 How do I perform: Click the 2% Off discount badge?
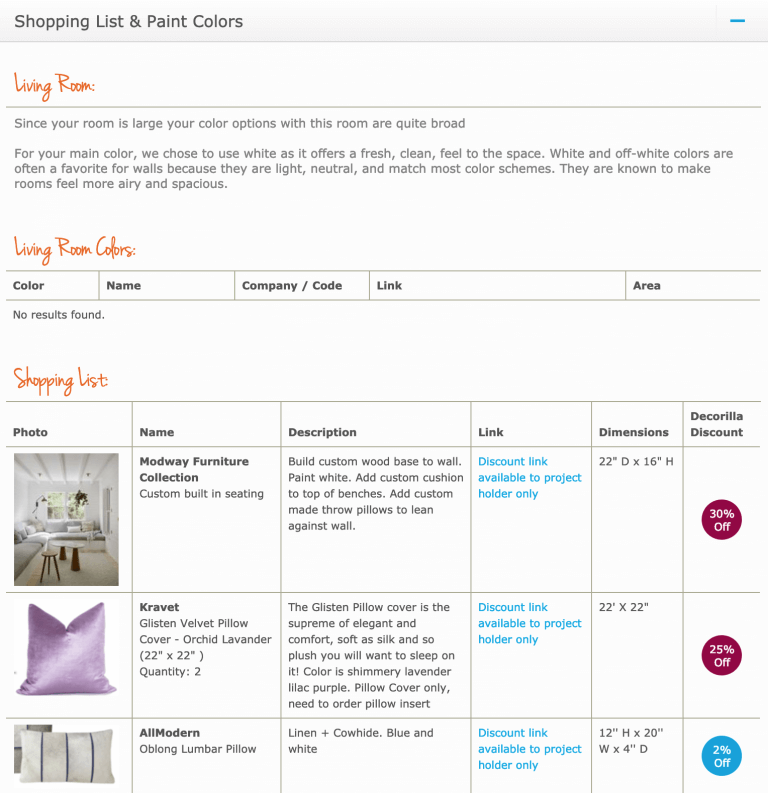(x=721, y=756)
